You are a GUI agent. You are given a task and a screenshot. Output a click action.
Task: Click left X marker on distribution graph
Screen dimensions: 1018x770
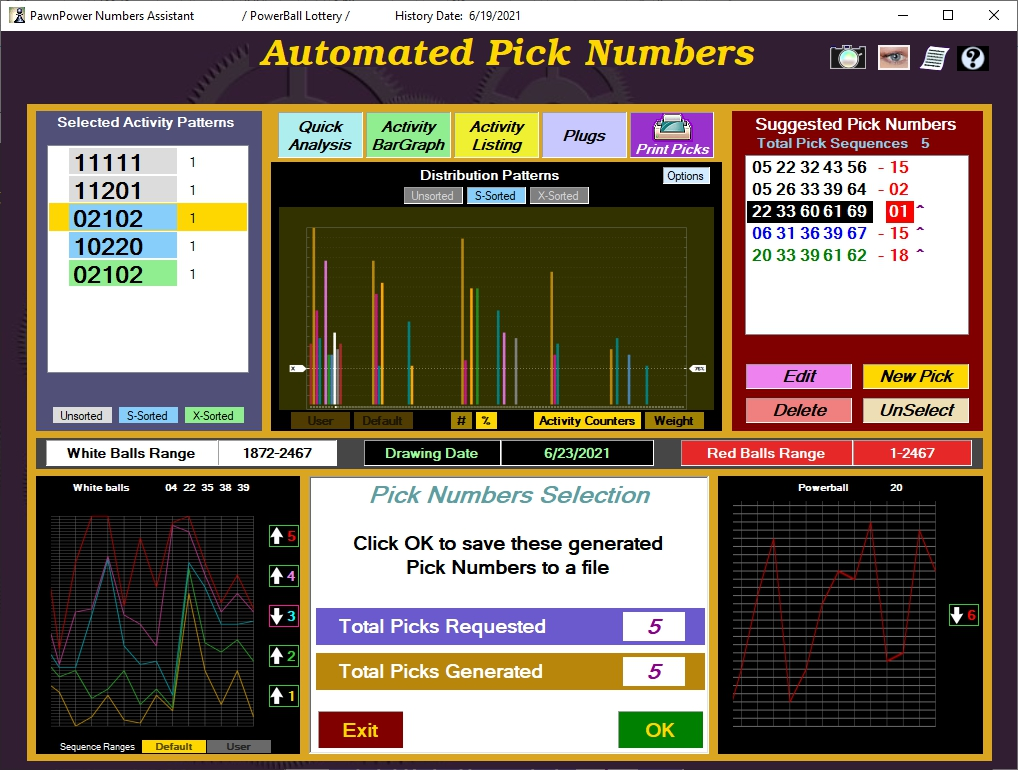coord(296,369)
